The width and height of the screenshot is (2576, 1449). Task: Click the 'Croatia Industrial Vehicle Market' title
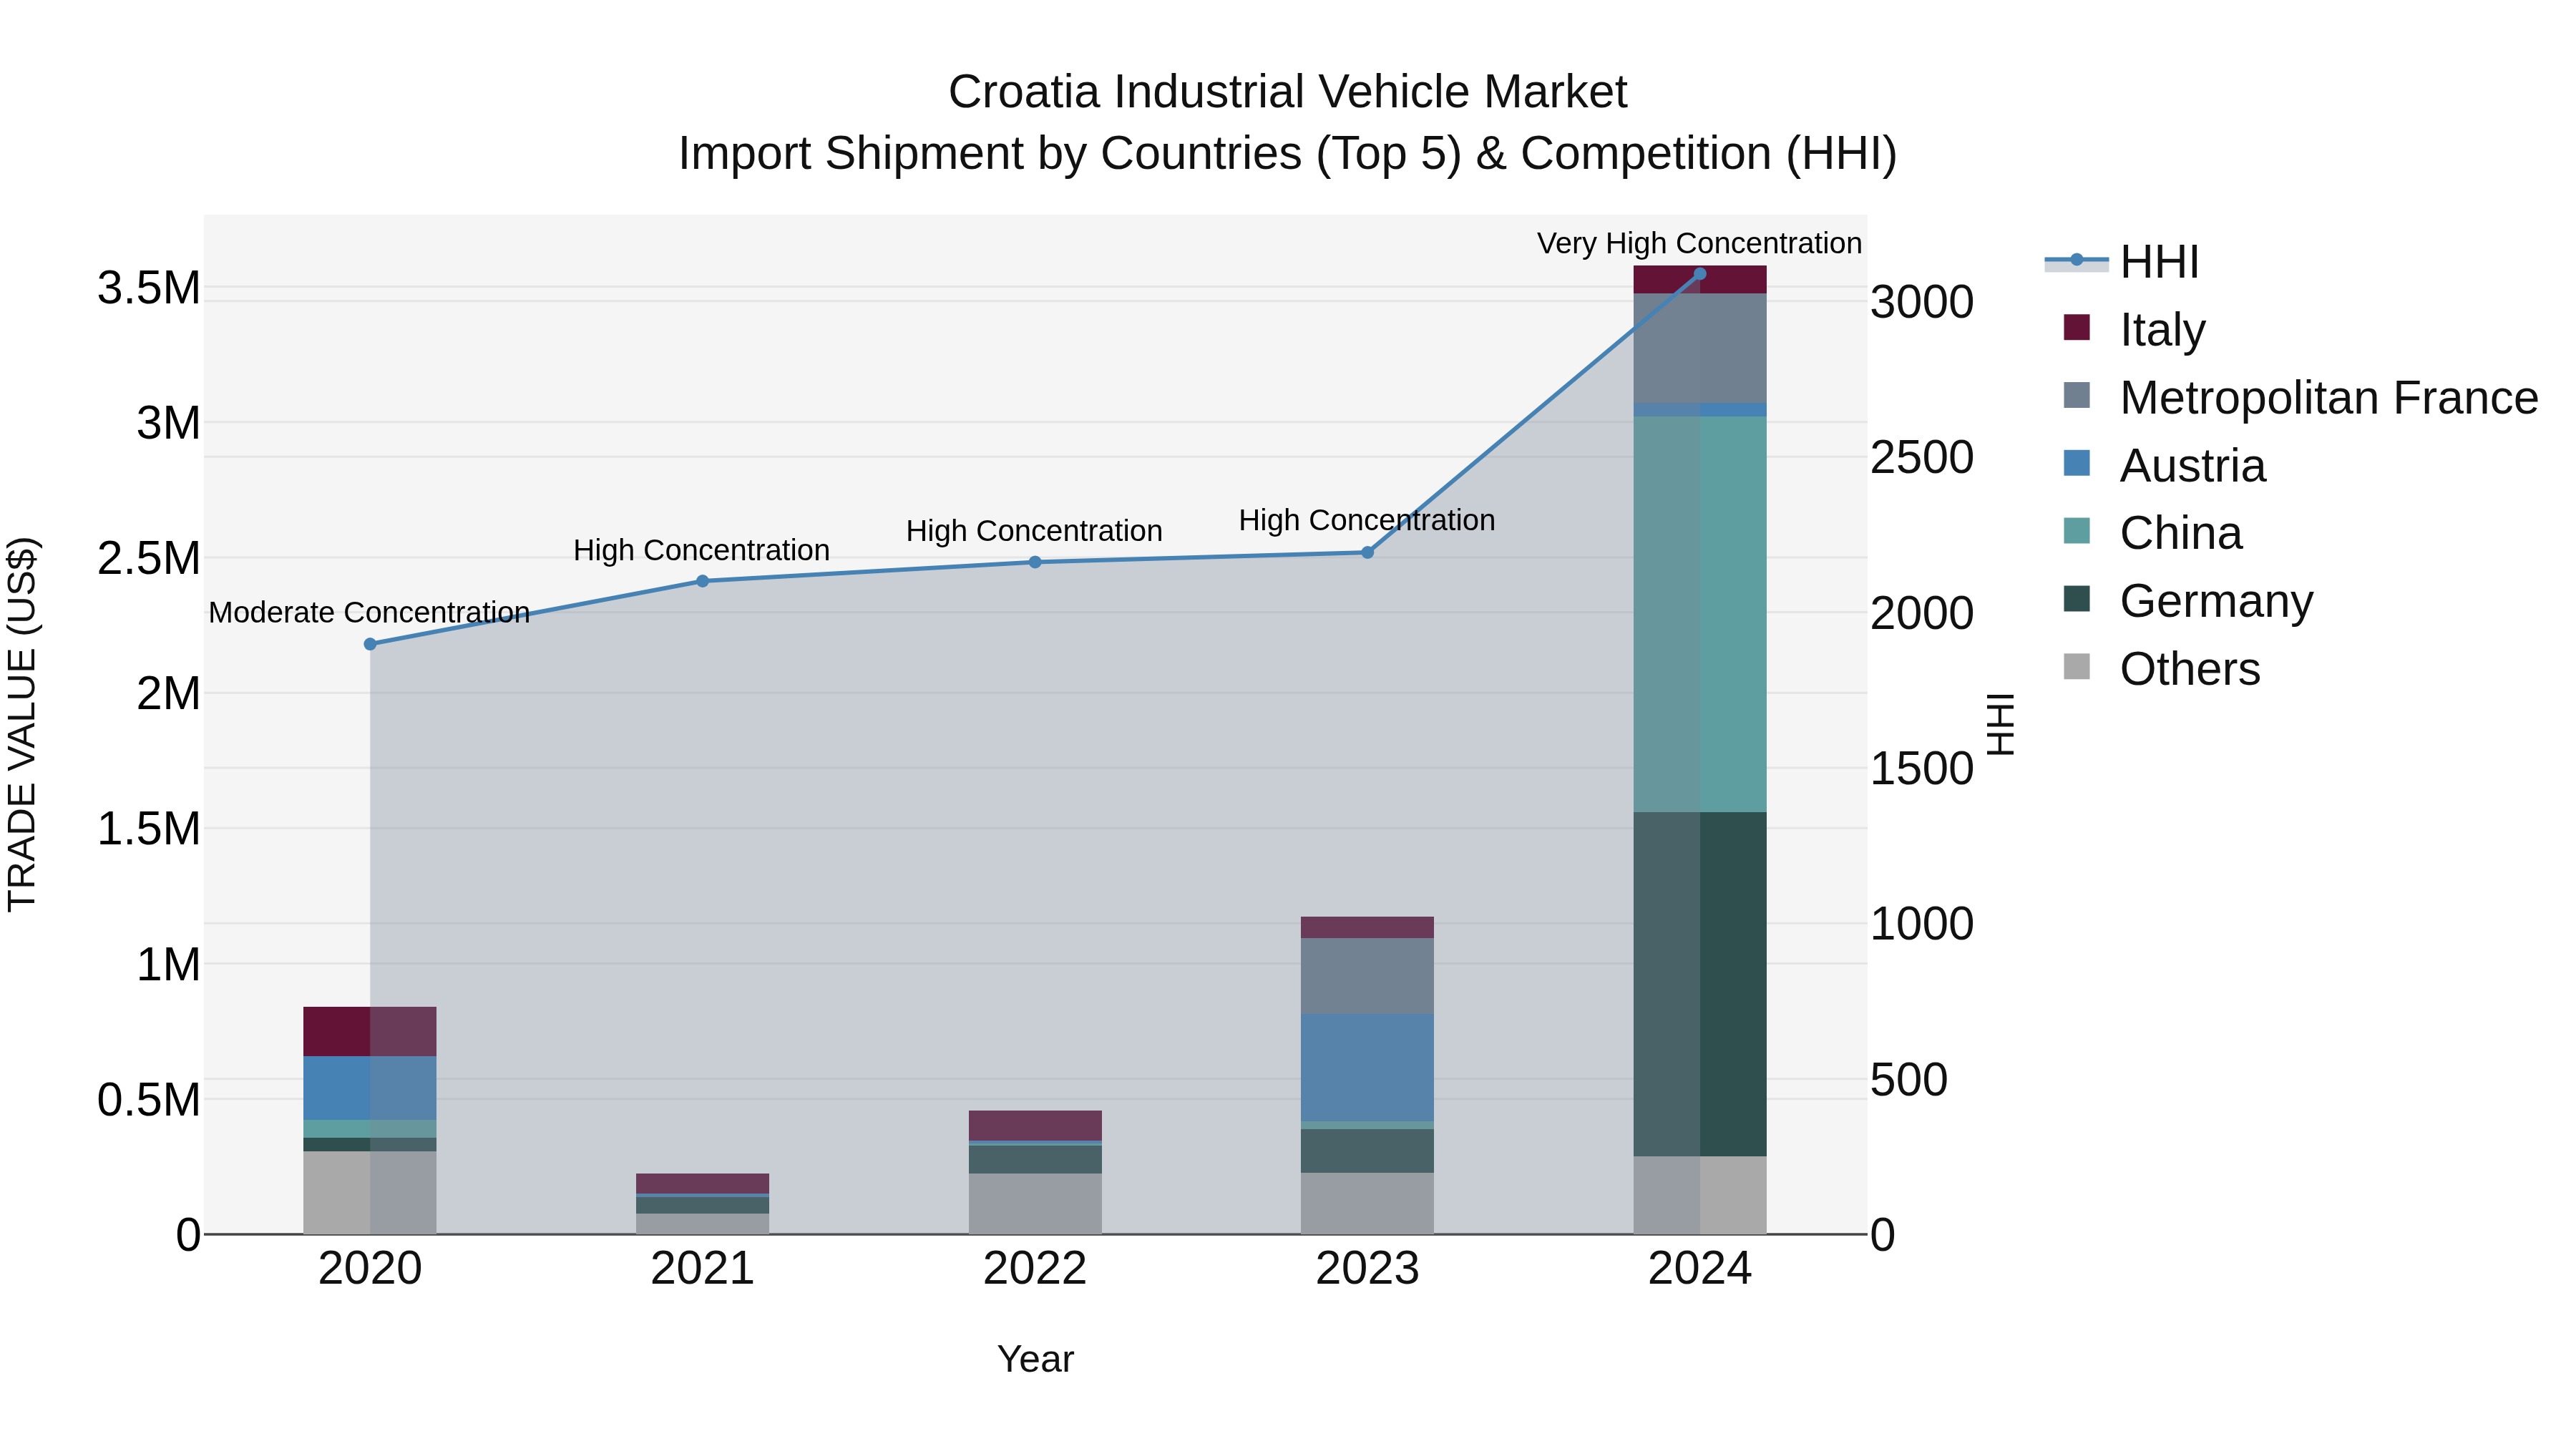pyautogui.click(x=1288, y=92)
